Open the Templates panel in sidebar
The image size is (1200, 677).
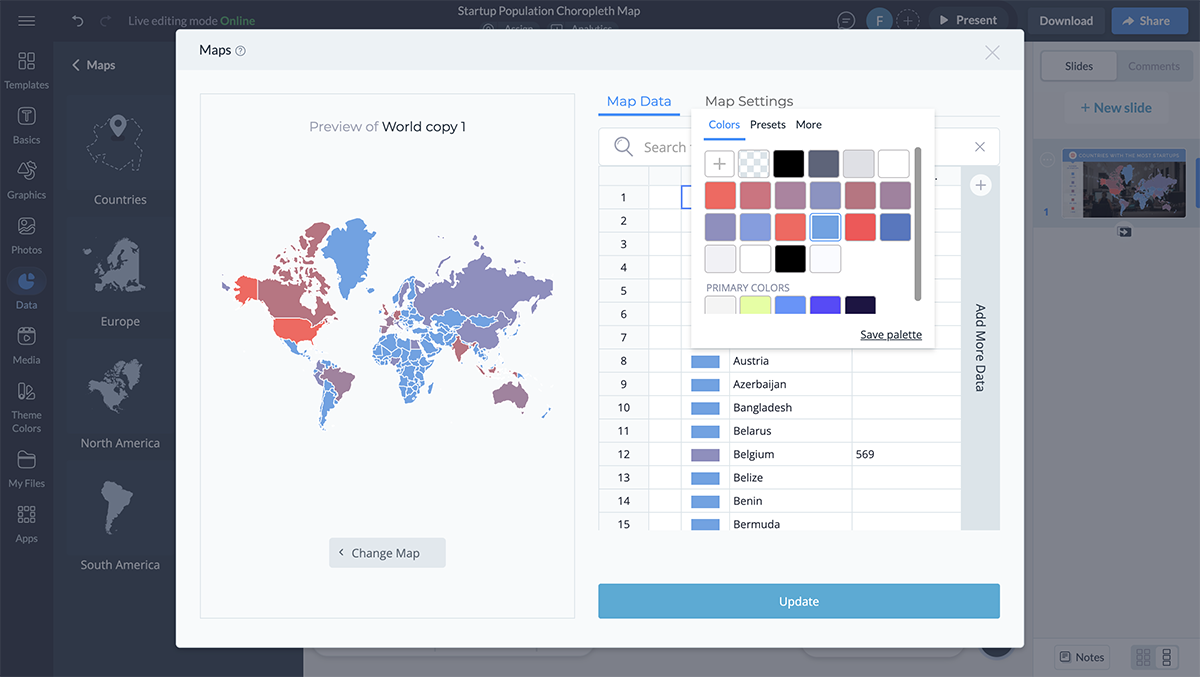coord(26,70)
